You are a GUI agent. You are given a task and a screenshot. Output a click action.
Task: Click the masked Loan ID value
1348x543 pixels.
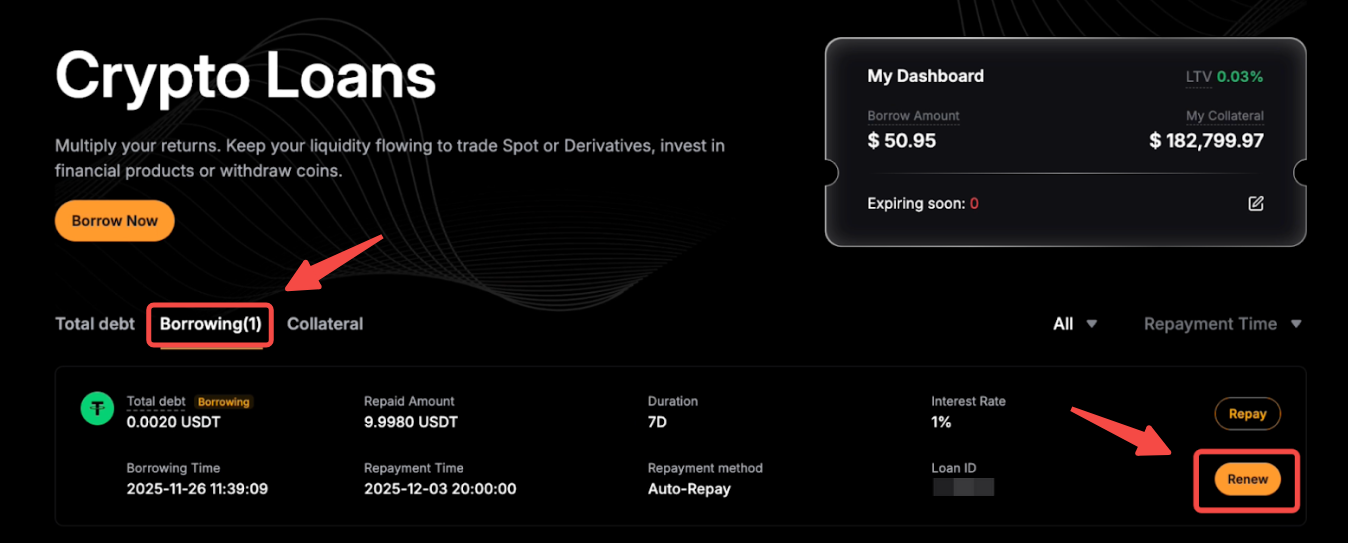pyautogui.click(x=963, y=488)
